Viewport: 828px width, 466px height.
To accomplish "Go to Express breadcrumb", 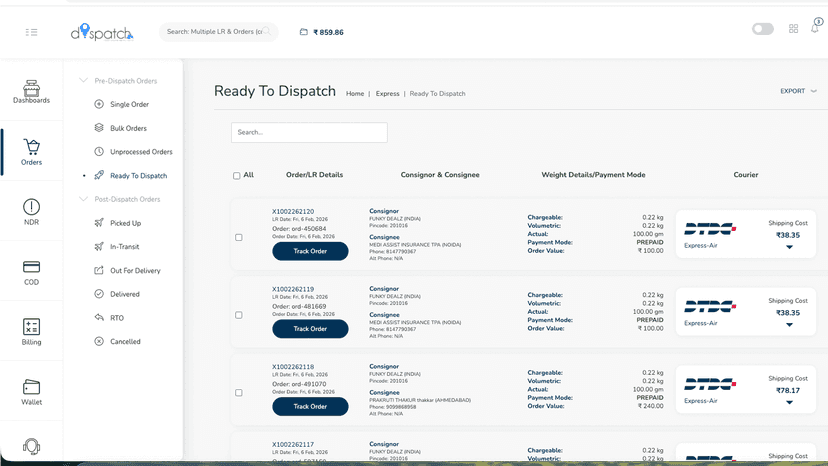I will point(387,94).
